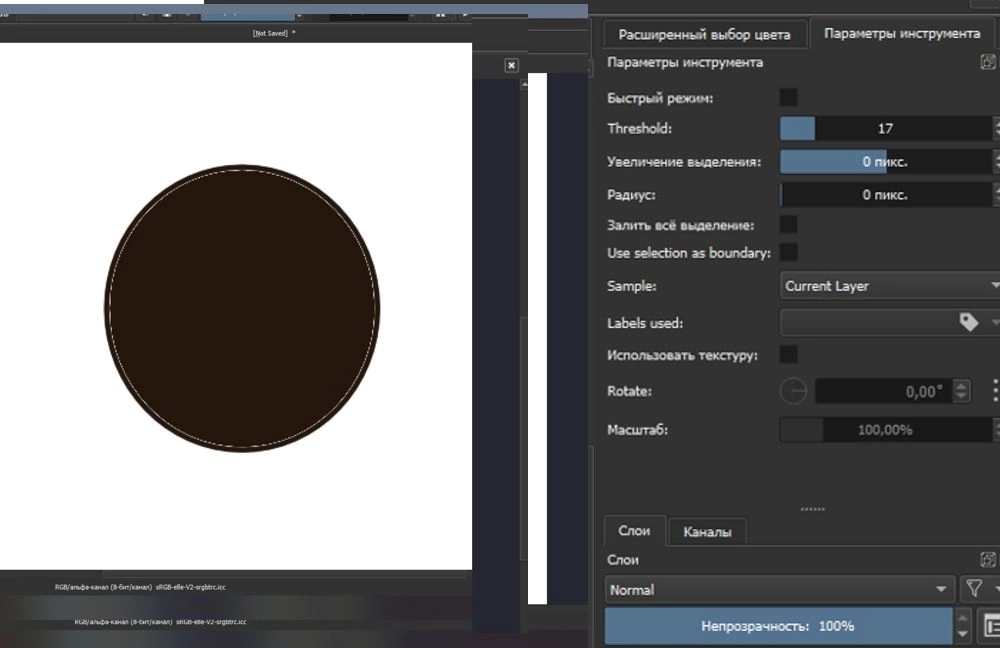Open the layer filter funnel menu

(974, 589)
